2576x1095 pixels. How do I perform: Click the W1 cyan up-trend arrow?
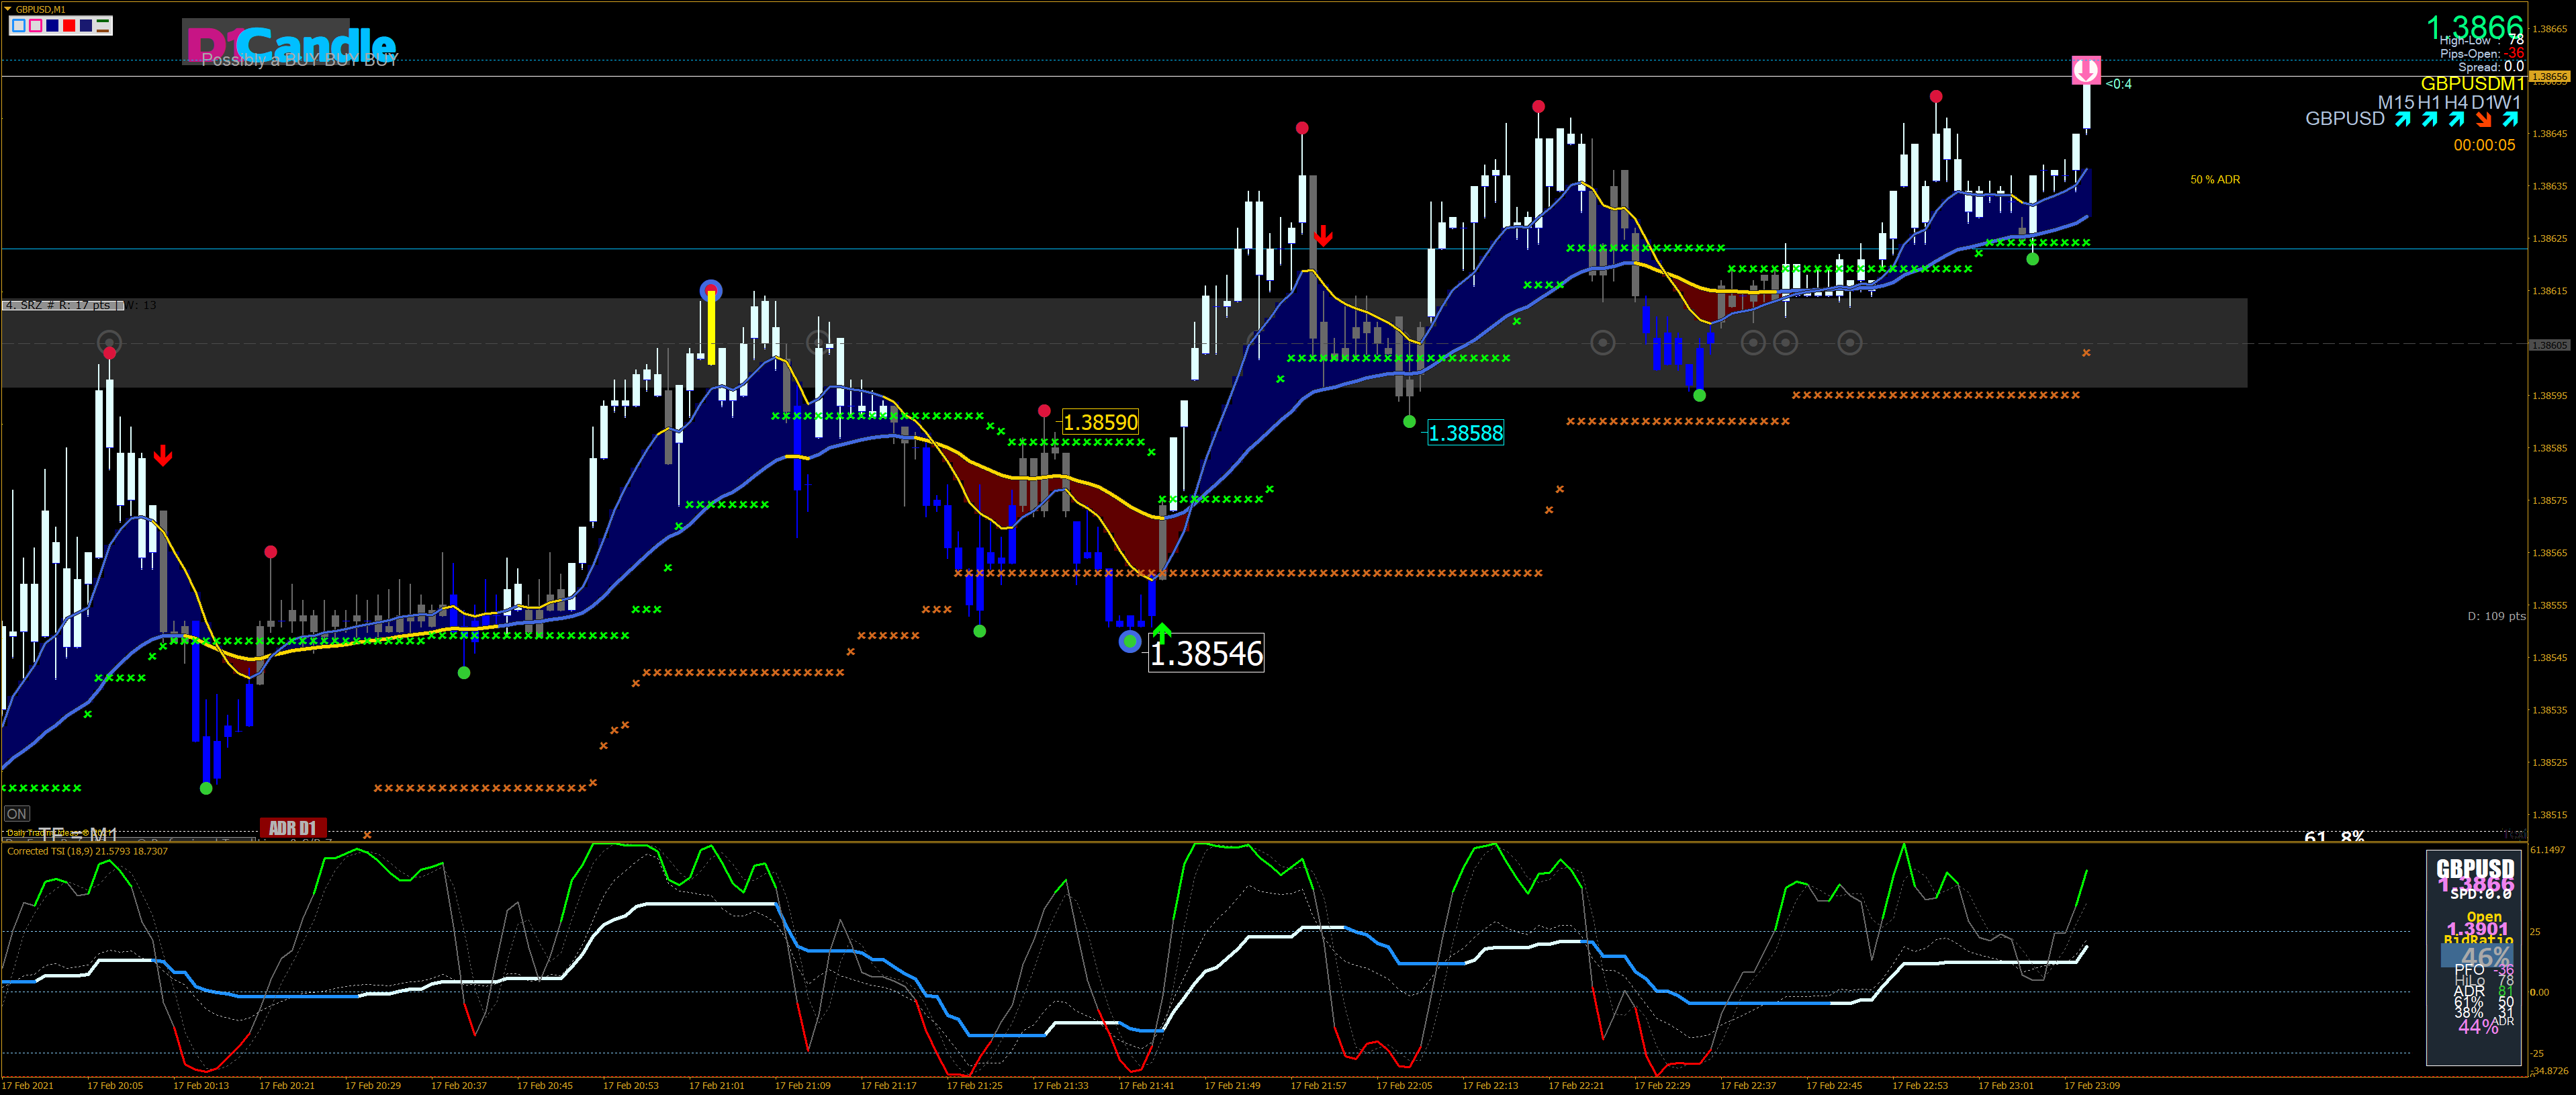click(2510, 120)
